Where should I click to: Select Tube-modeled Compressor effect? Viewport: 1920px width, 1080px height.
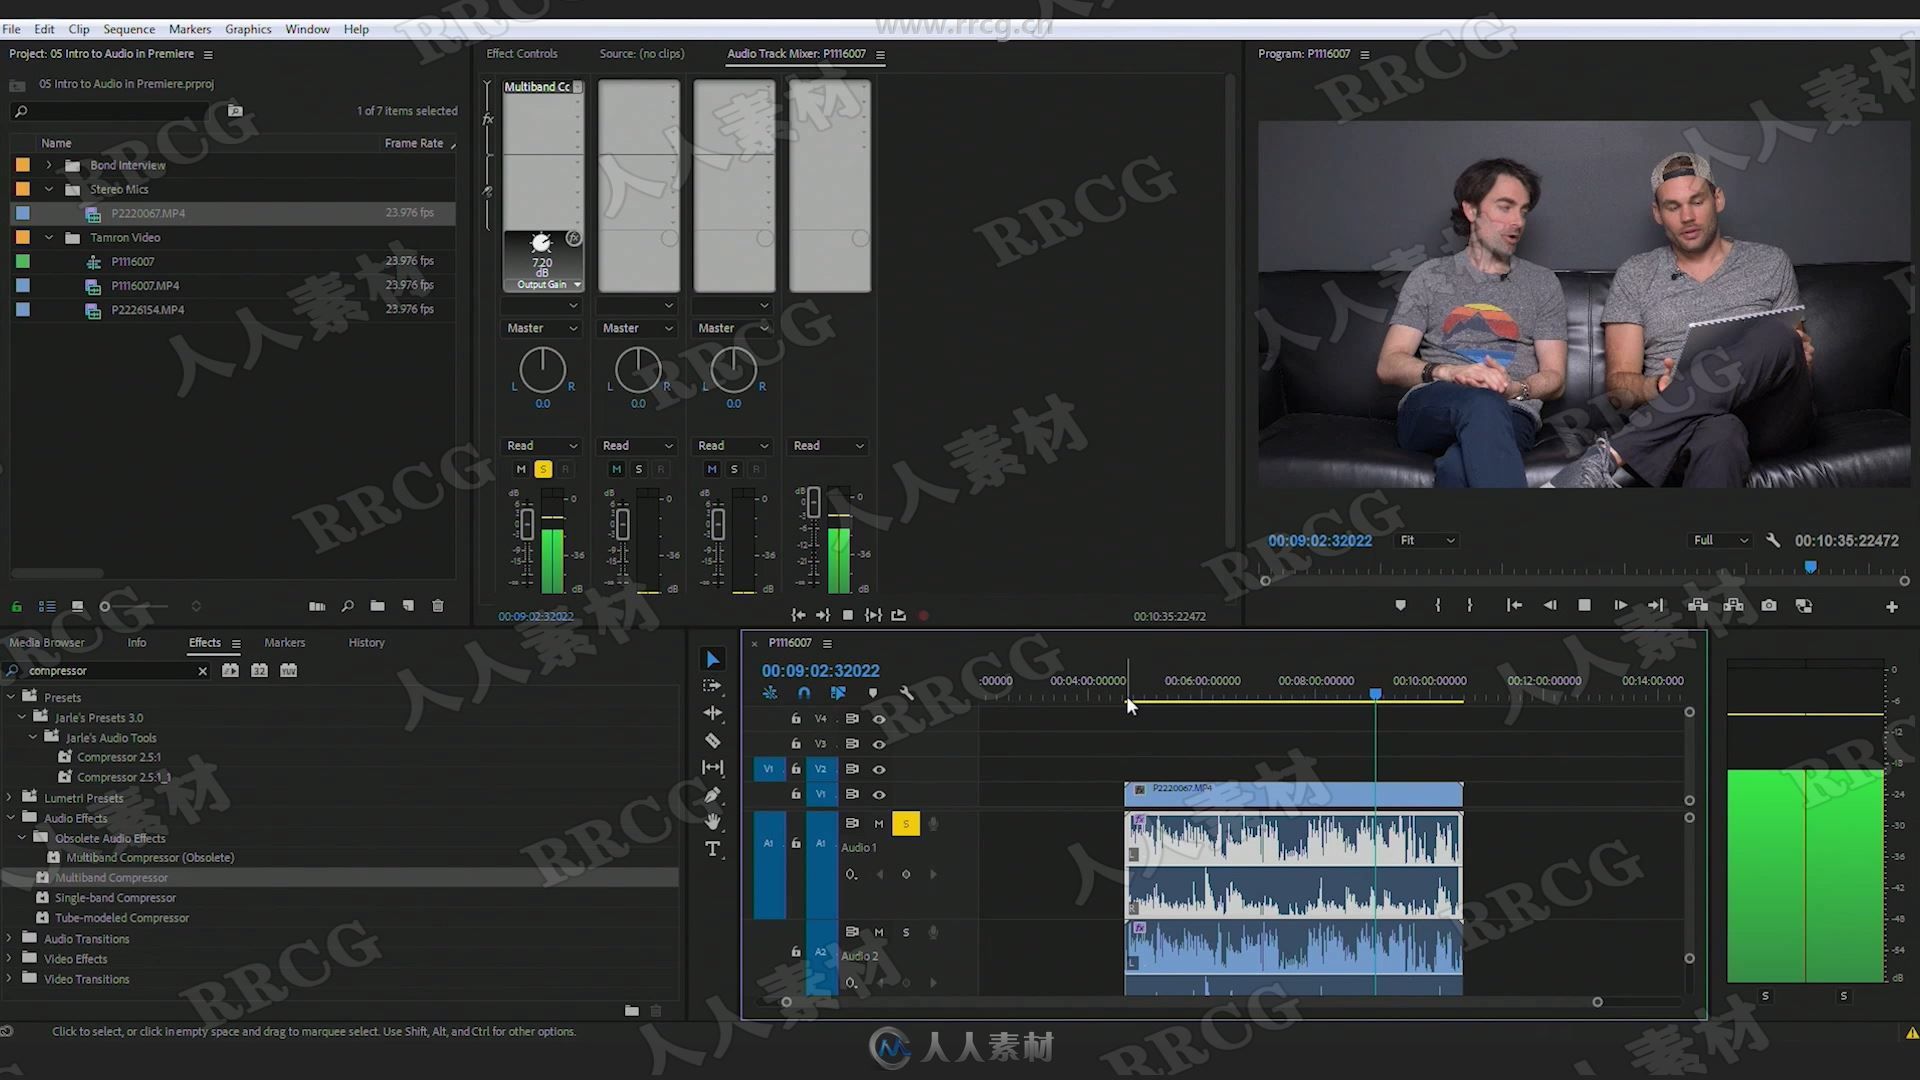click(122, 918)
